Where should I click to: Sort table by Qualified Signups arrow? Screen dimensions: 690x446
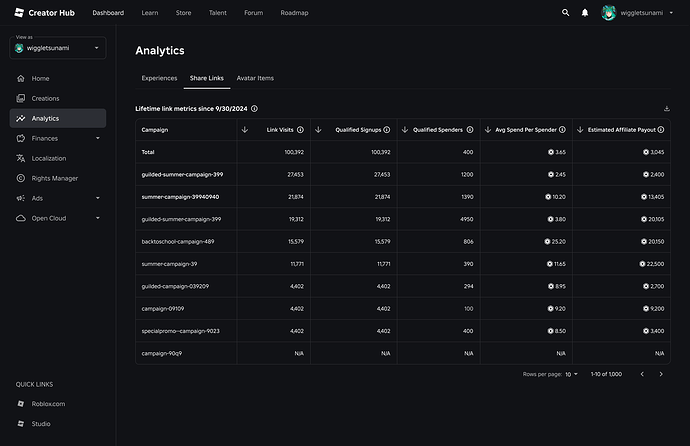tap(319, 129)
